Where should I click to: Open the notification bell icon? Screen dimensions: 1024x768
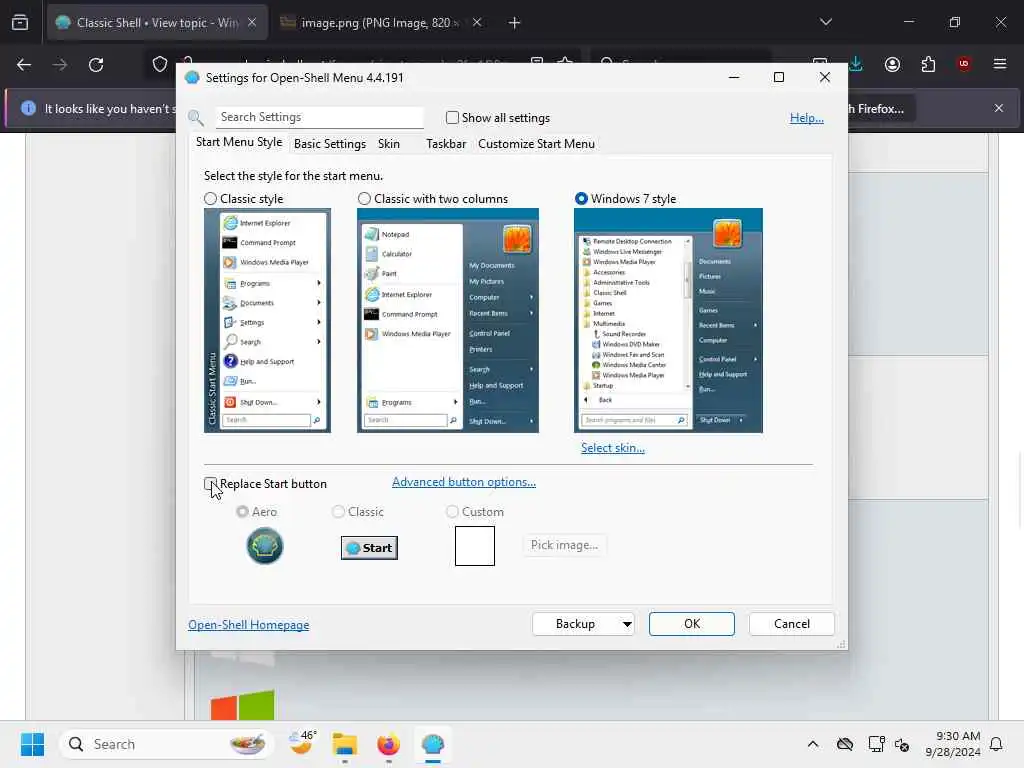pyautogui.click(x=997, y=744)
